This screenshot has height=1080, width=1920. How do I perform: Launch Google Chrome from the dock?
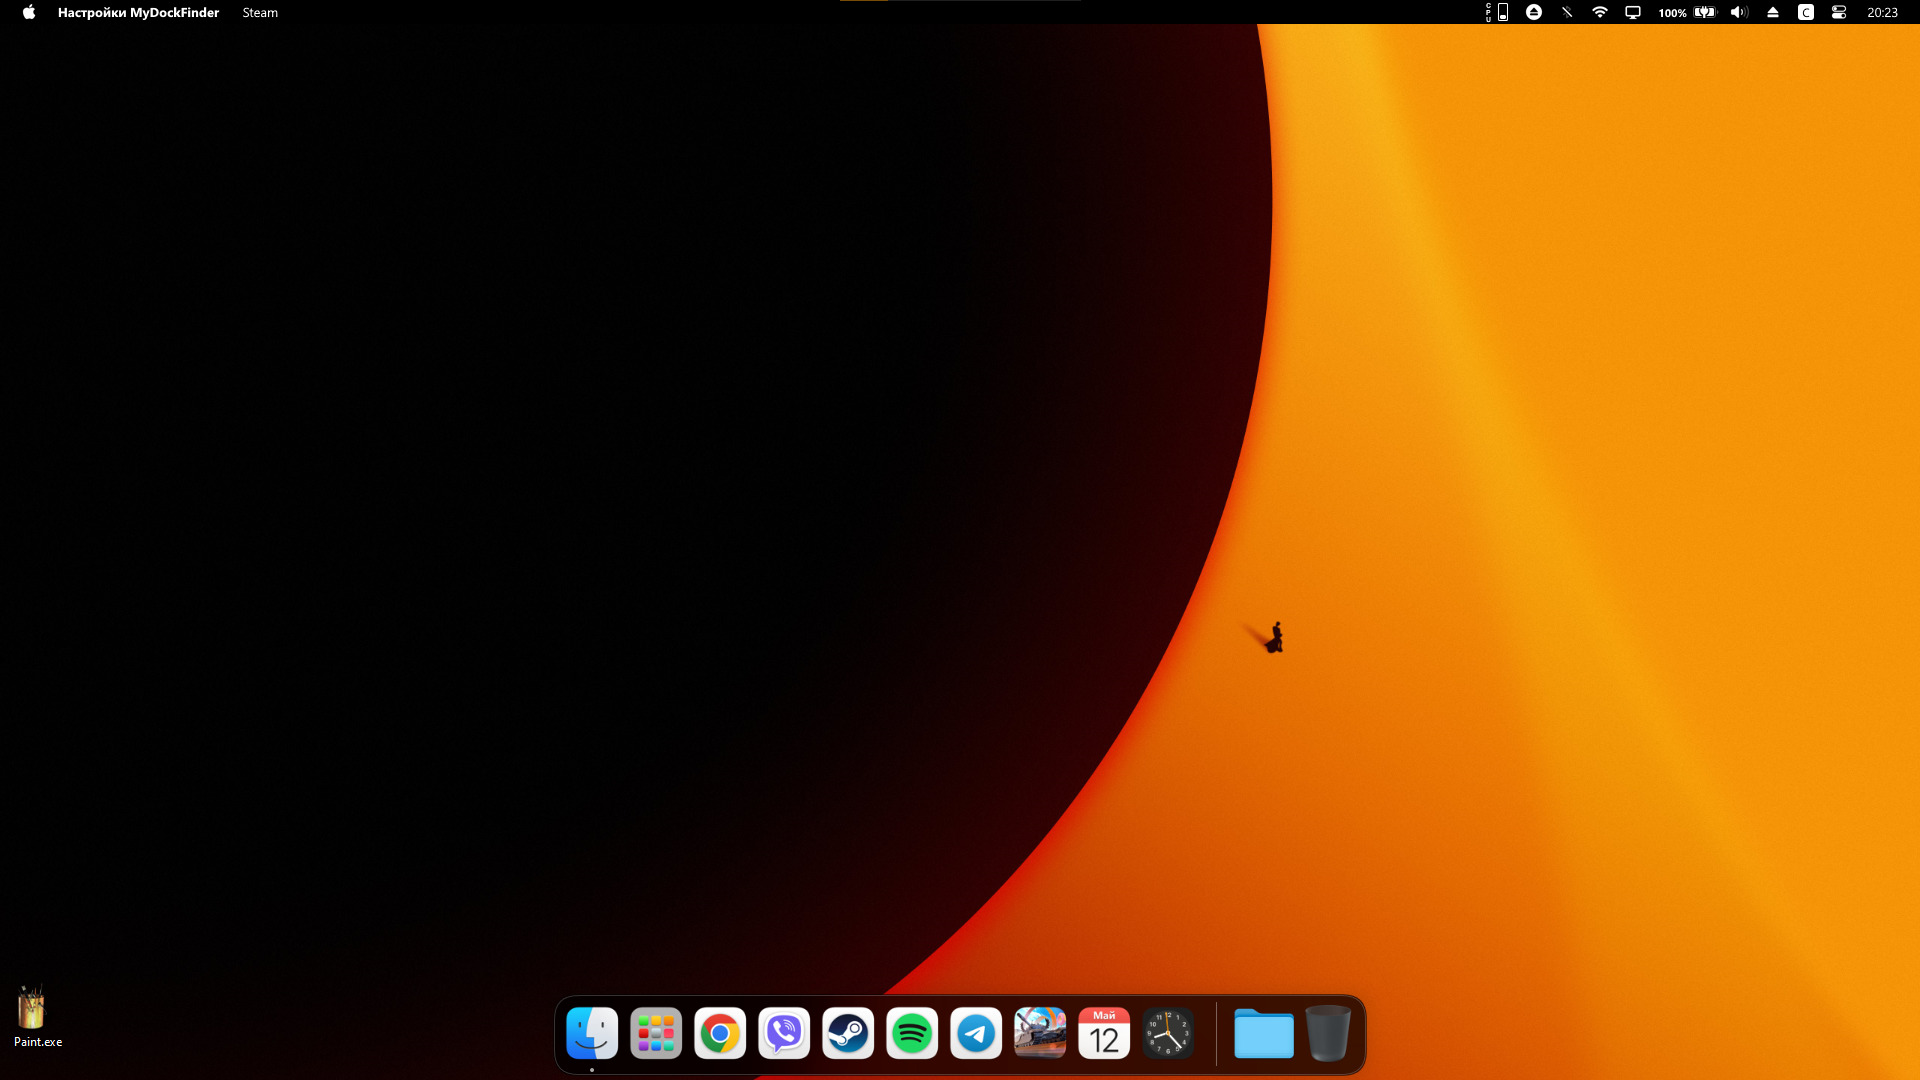point(720,1033)
